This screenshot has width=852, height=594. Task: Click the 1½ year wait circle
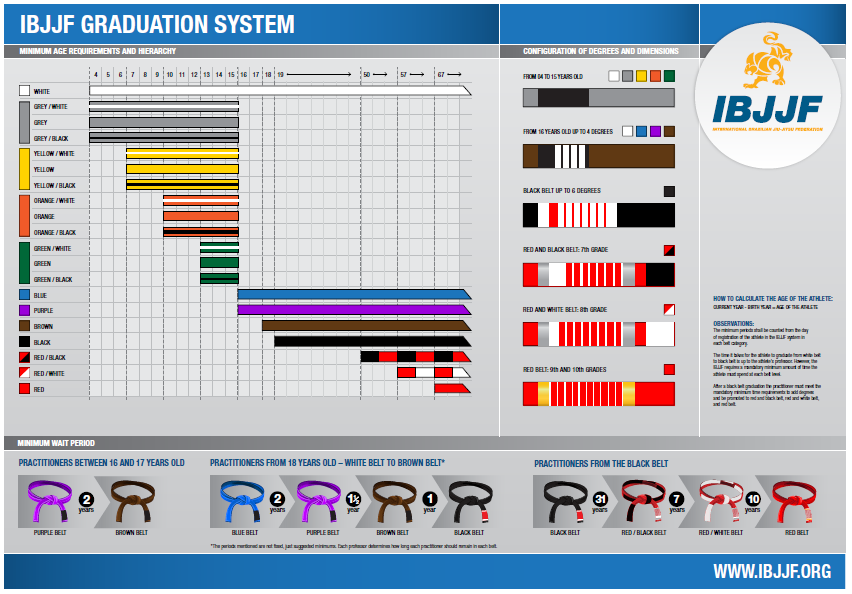tap(353, 499)
